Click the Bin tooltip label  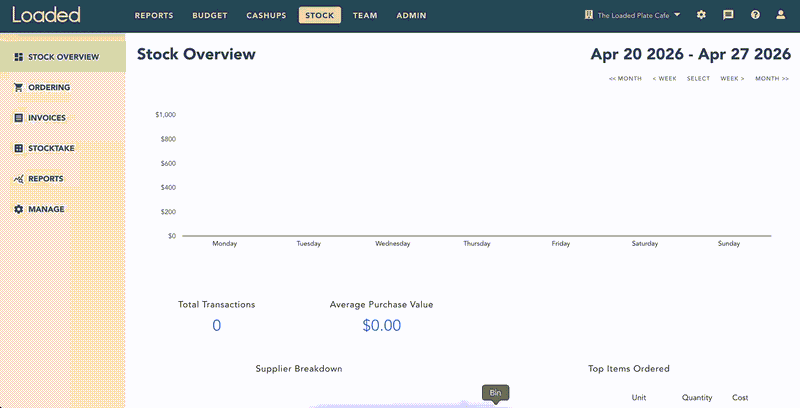pos(495,393)
